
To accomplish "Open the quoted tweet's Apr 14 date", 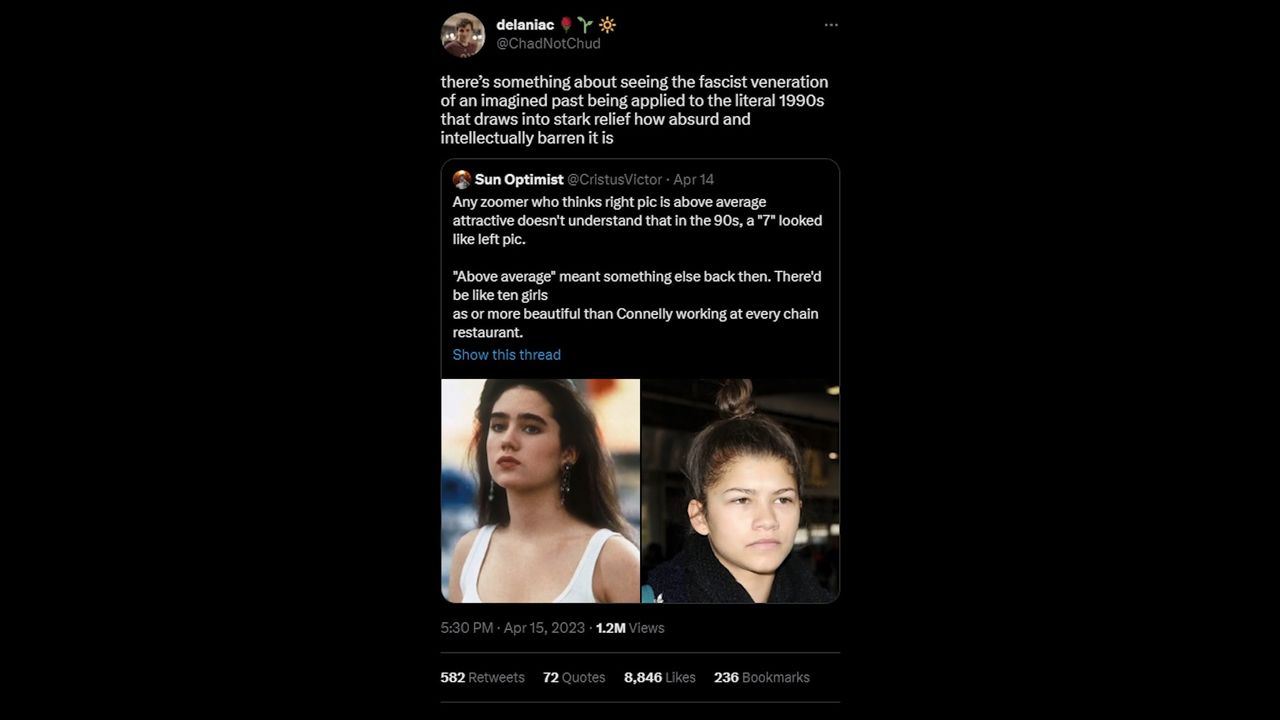I will click(x=694, y=180).
